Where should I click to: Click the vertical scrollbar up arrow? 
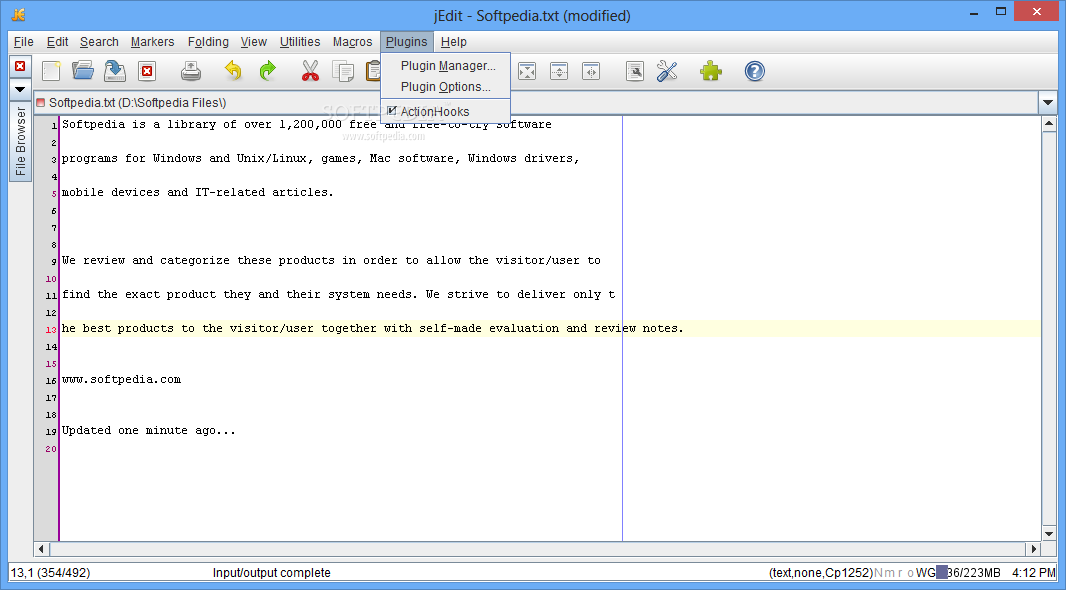(1048, 124)
